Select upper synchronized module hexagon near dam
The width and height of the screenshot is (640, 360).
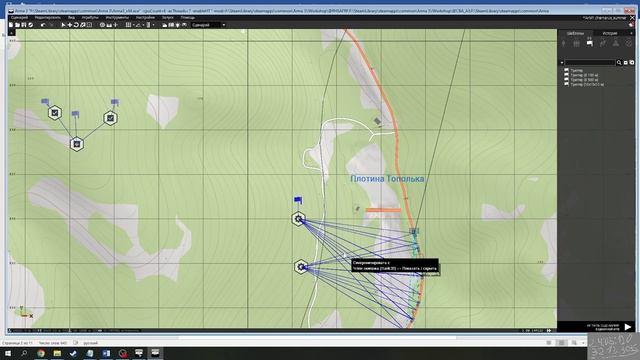[x=298, y=219]
